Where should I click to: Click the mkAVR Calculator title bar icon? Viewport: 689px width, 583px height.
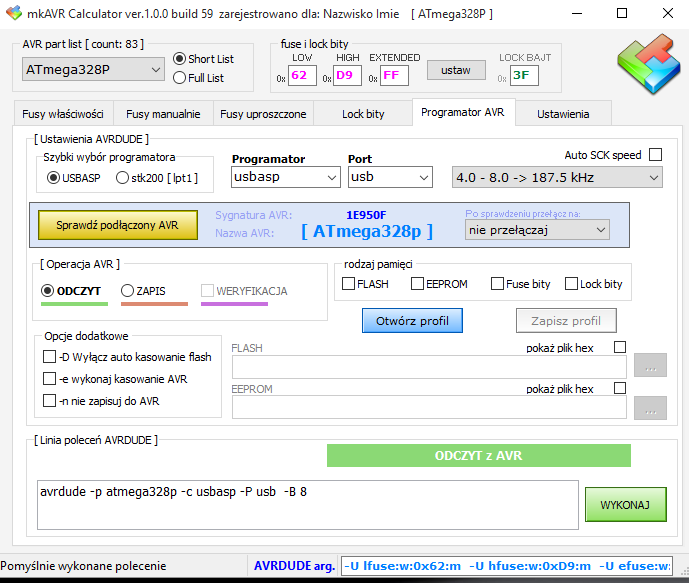[x=14, y=13]
